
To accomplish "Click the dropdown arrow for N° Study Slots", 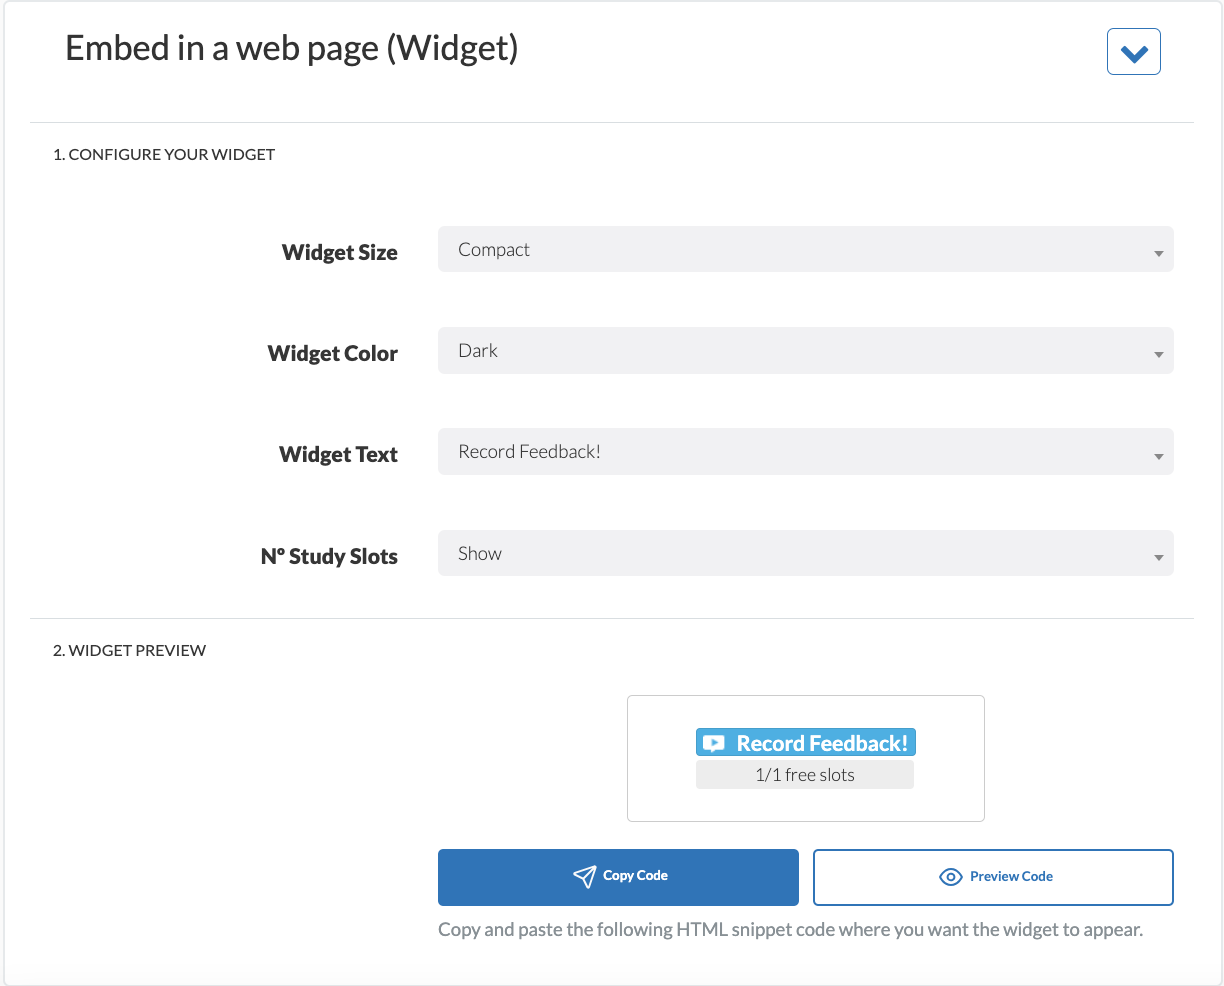I will click(x=1157, y=557).
